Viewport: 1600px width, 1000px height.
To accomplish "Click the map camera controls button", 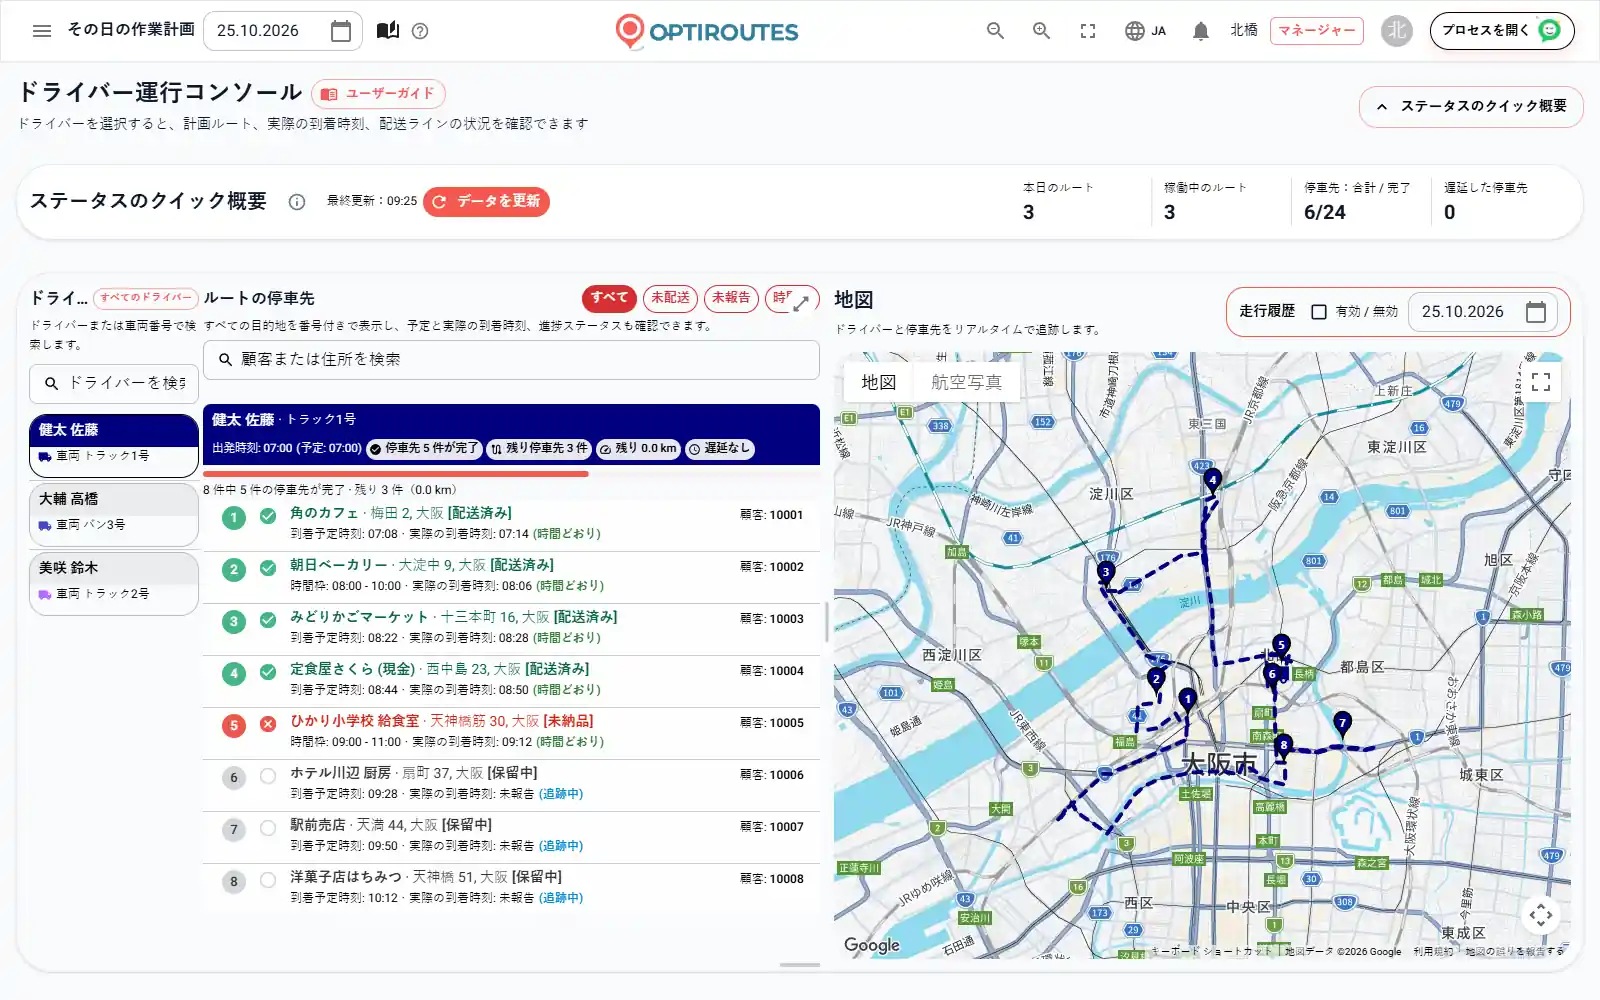I will click(1541, 914).
